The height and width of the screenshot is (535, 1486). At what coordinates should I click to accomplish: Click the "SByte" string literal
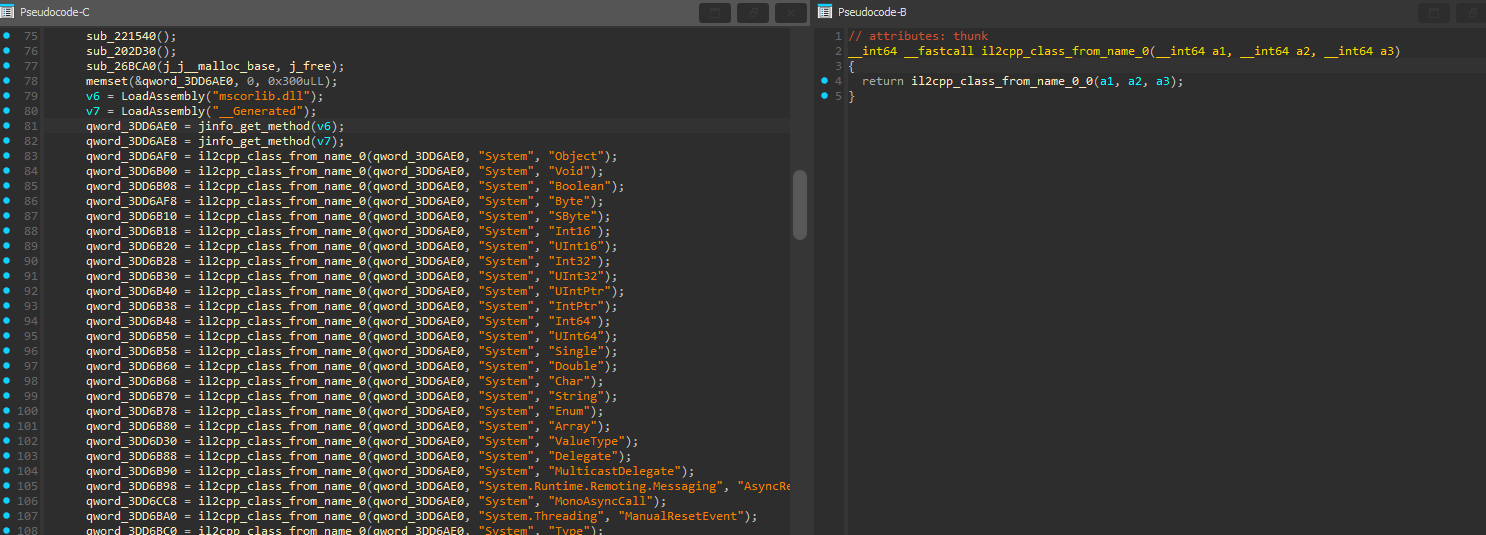(573, 216)
